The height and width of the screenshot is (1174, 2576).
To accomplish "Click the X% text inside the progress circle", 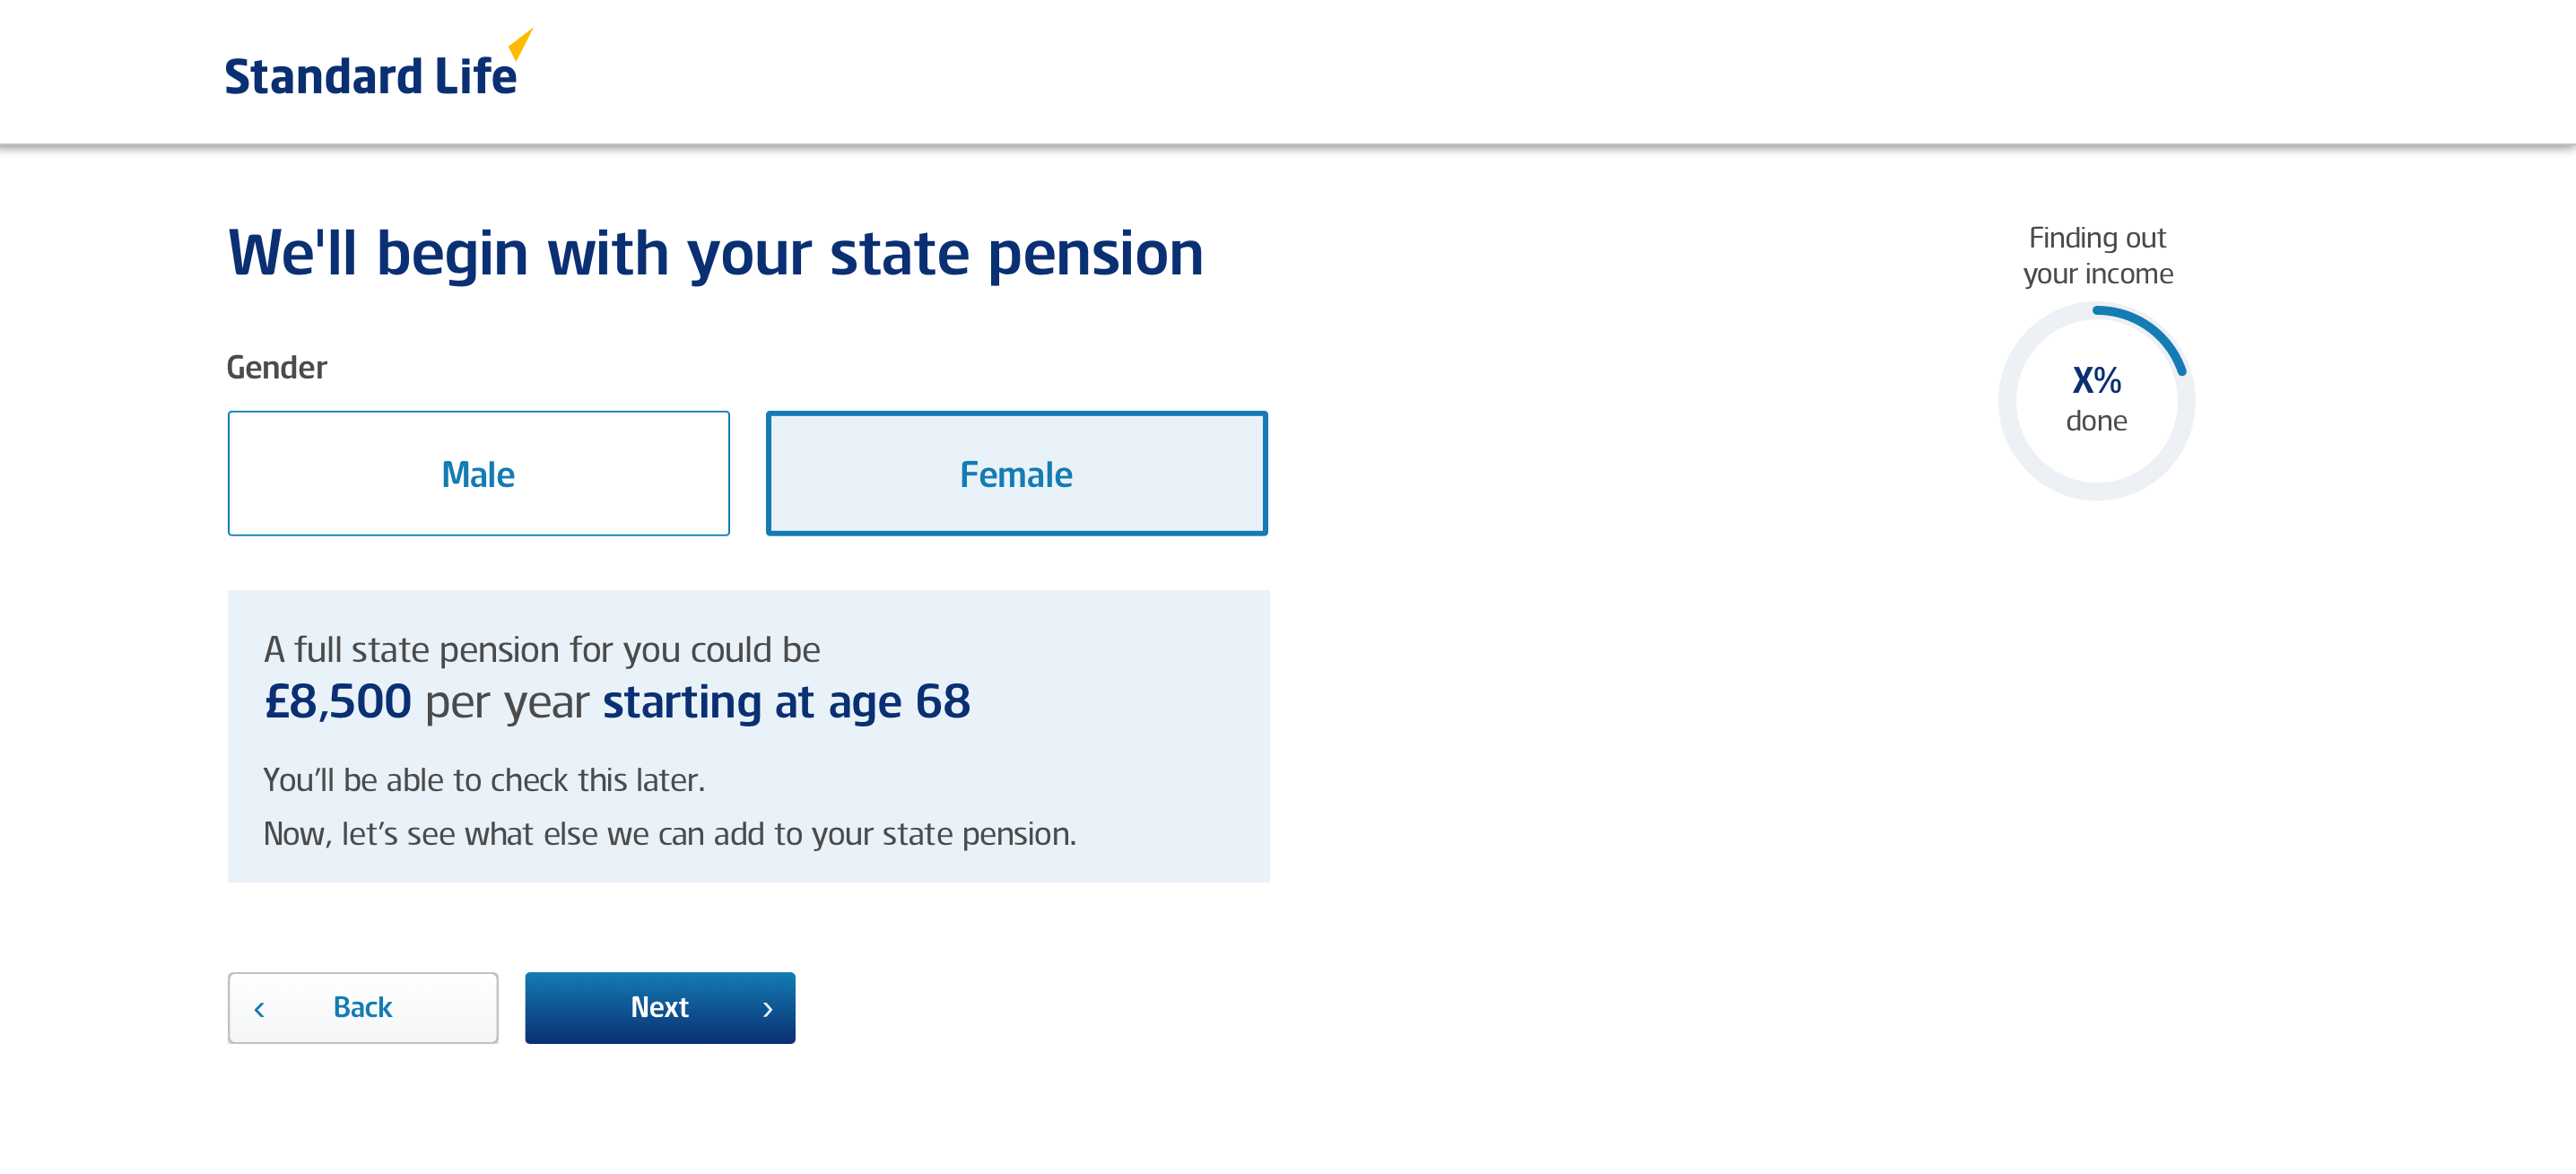I will click(2096, 380).
